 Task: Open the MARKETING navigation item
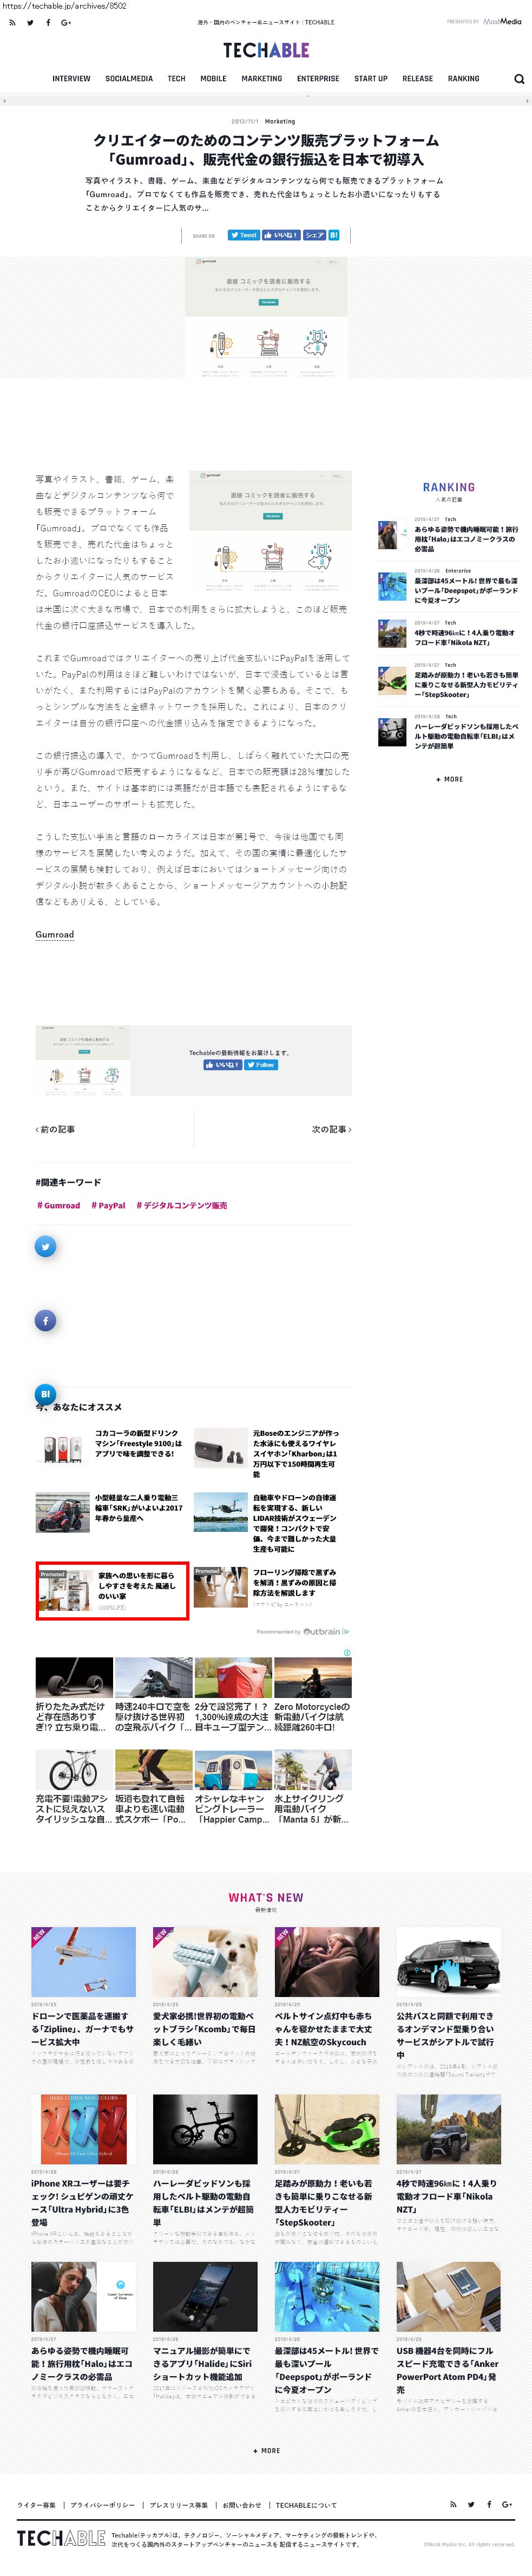(x=261, y=79)
